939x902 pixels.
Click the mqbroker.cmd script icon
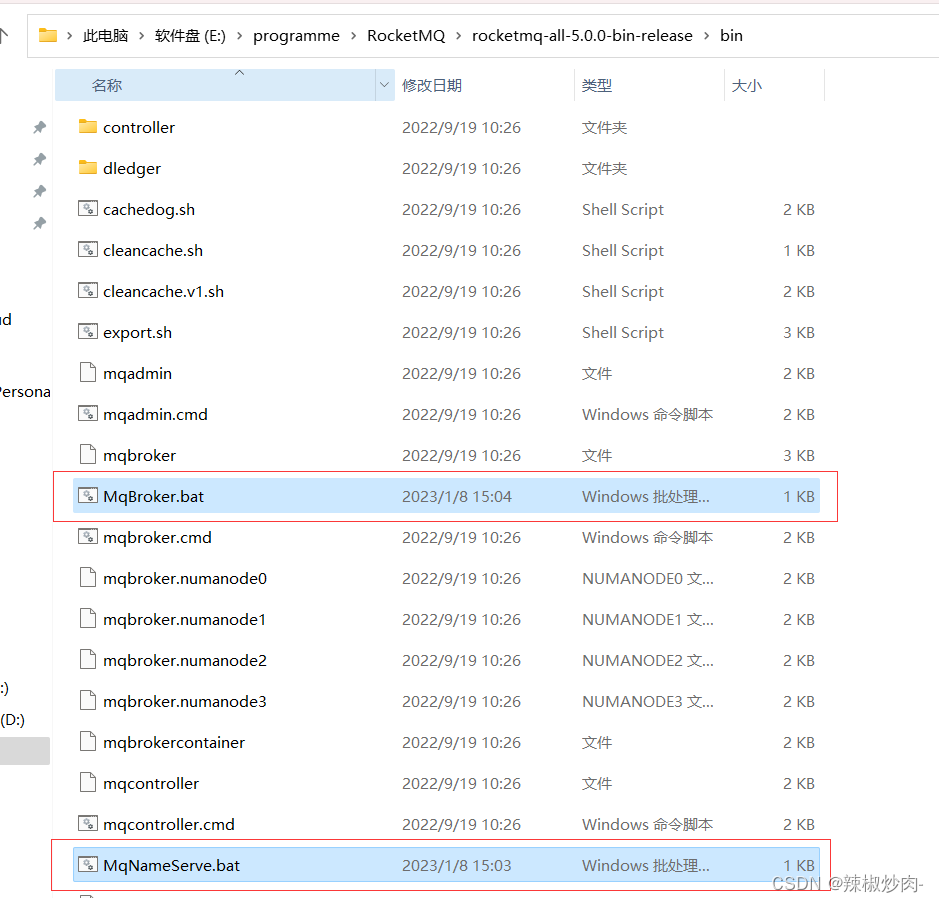click(88, 537)
